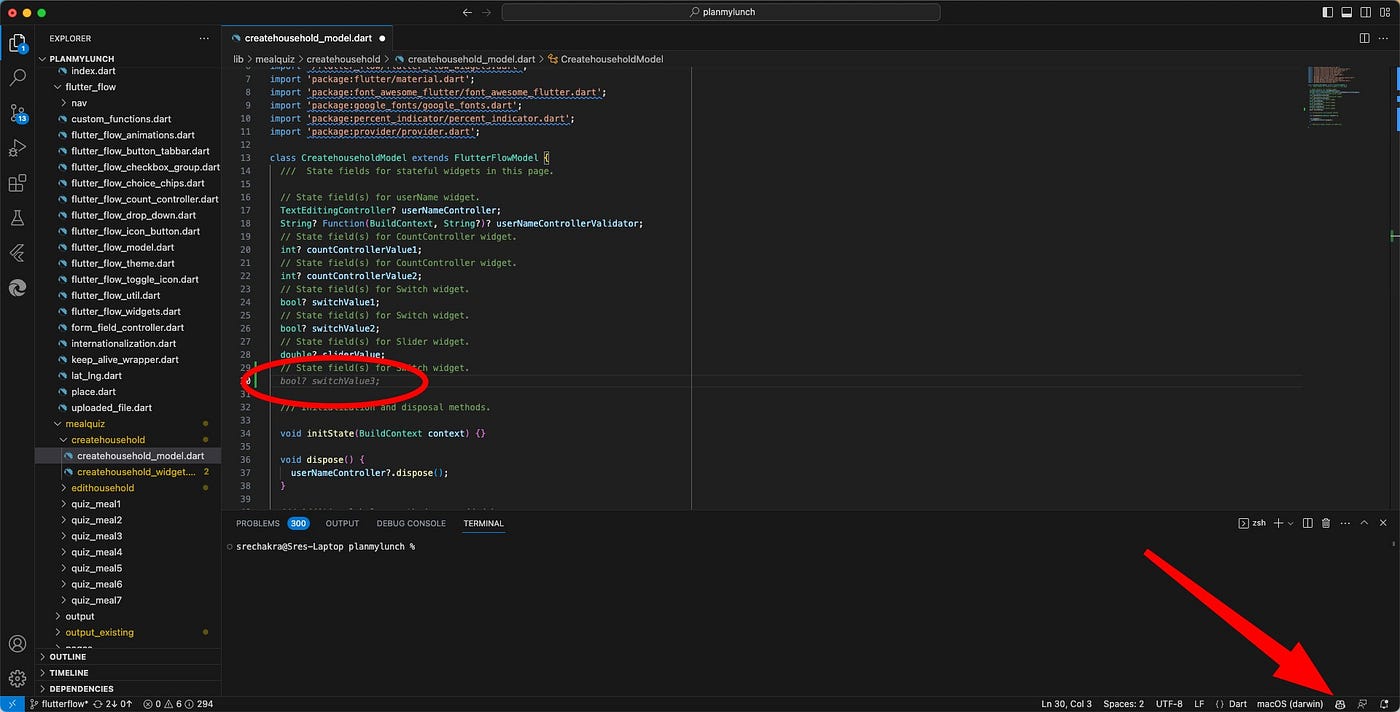
Task: Open the Run and Debug view
Action: (17, 148)
